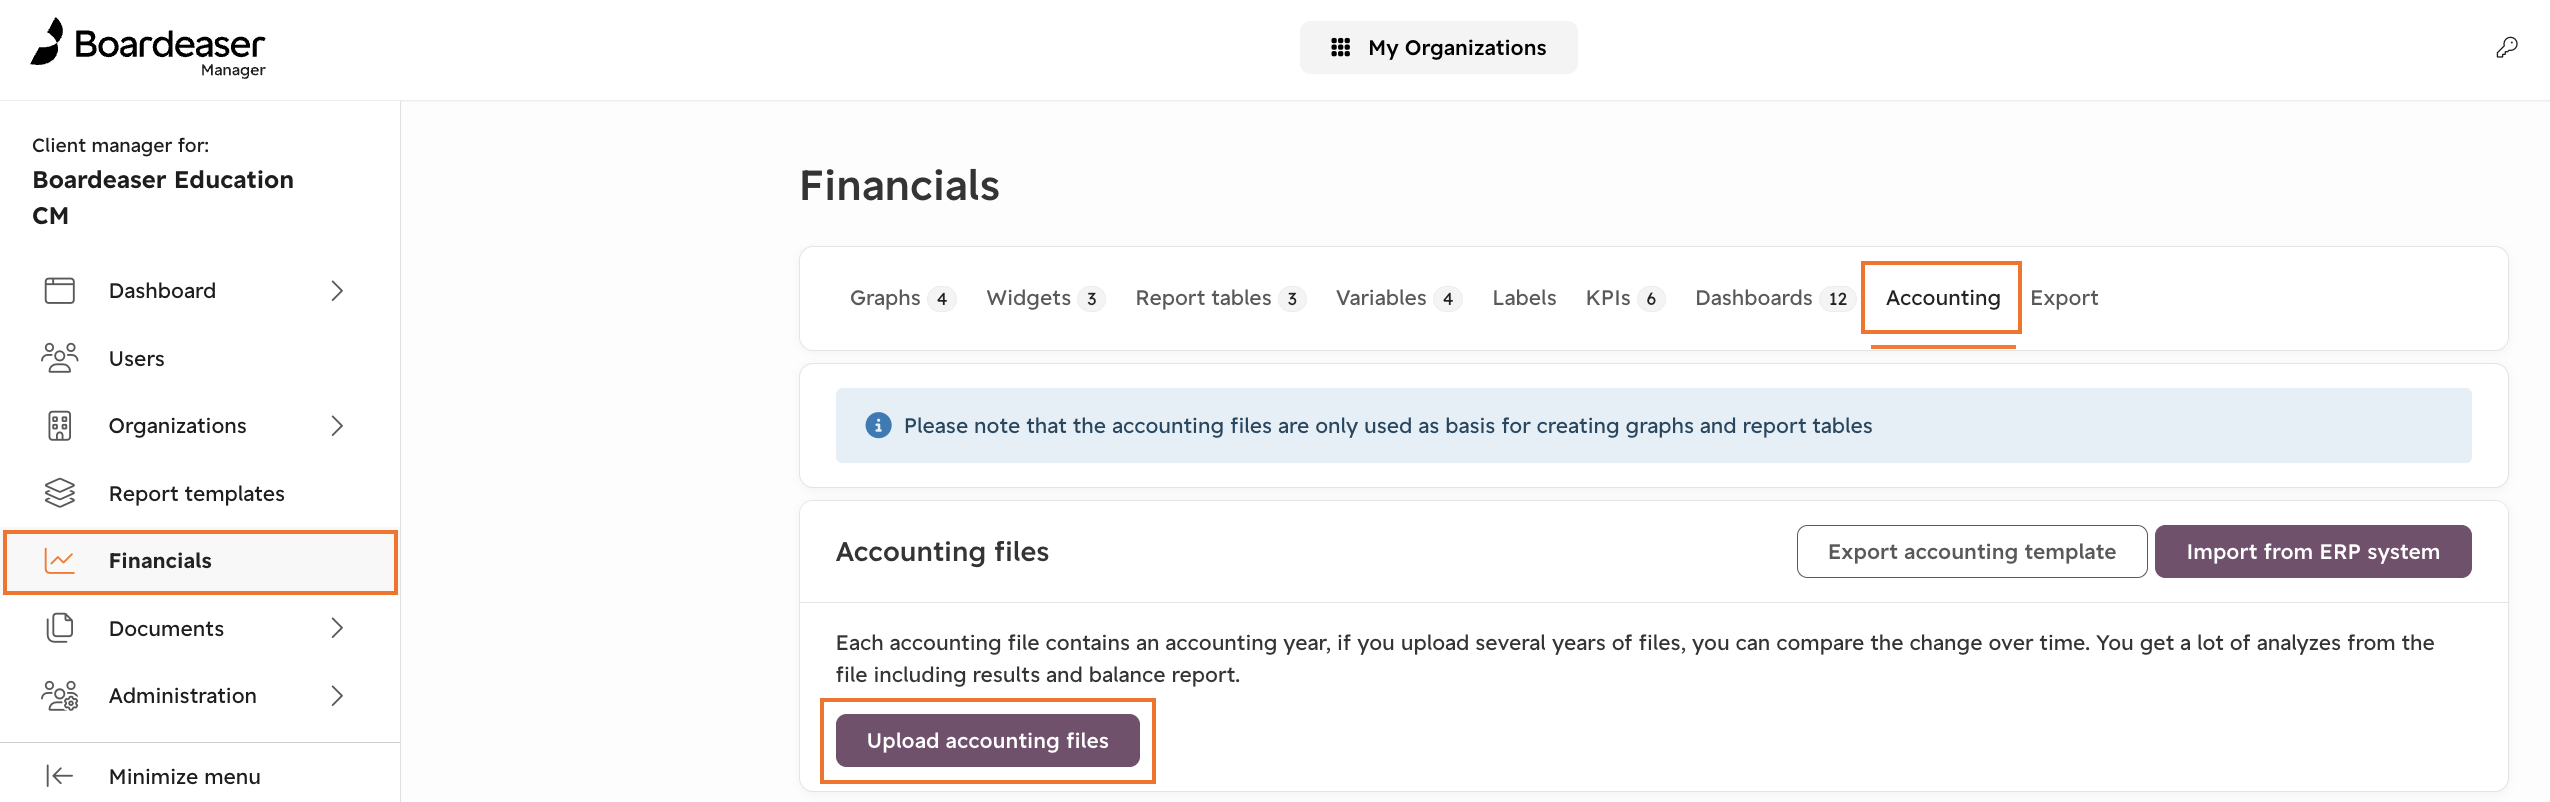This screenshot has width=2550, height=802.
Task: Click the Users people icon
Action: tap(60, 358)
